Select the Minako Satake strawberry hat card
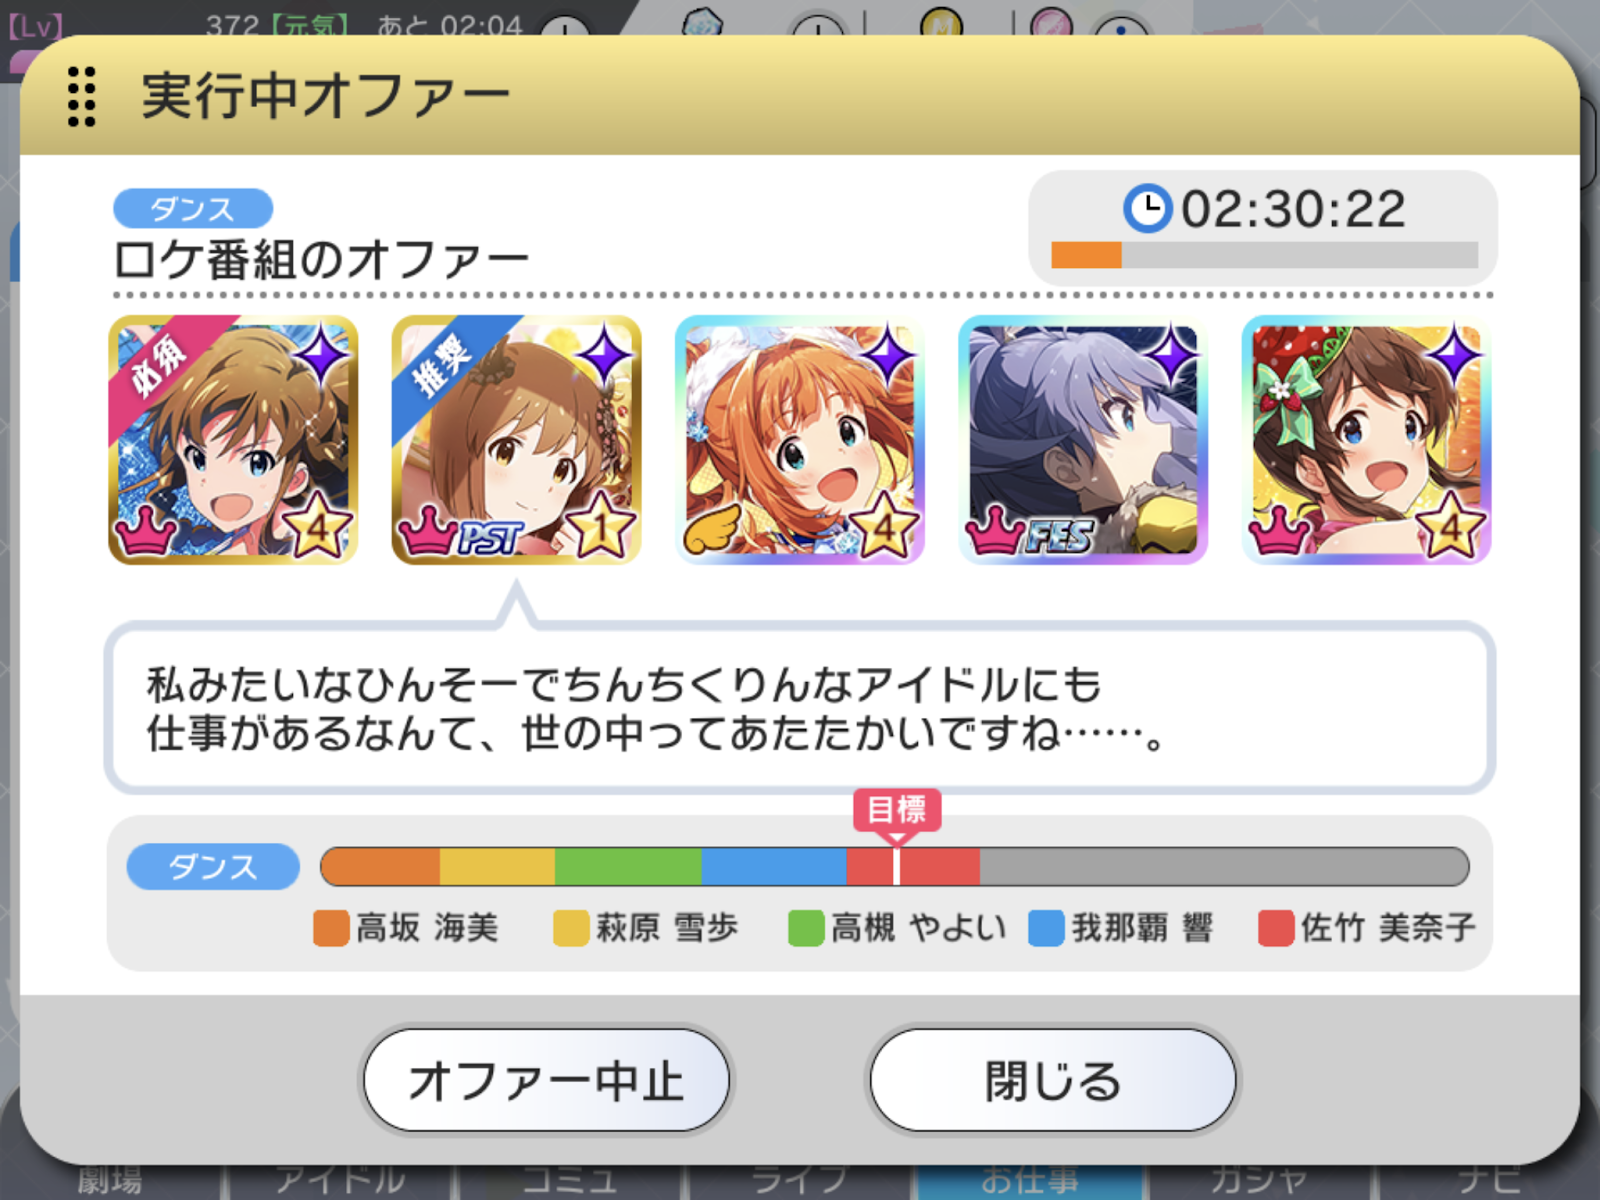The width and height of the screenshot is (1600, 1200). click(x=1366, y=440)
